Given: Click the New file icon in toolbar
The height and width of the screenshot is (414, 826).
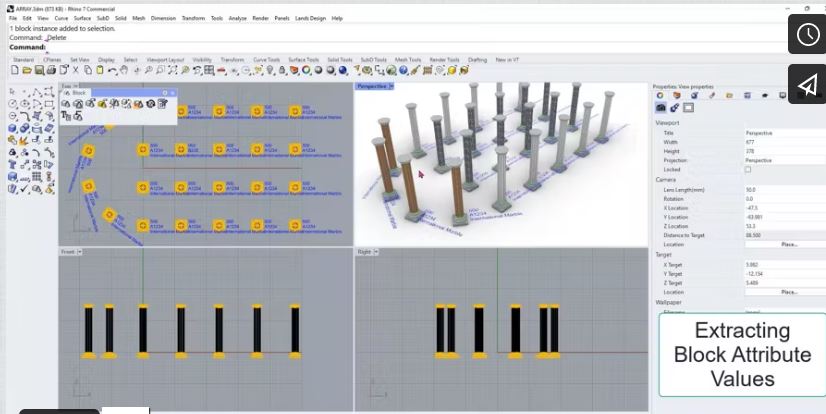Looking at the screenshot, I should click(14, 70).
